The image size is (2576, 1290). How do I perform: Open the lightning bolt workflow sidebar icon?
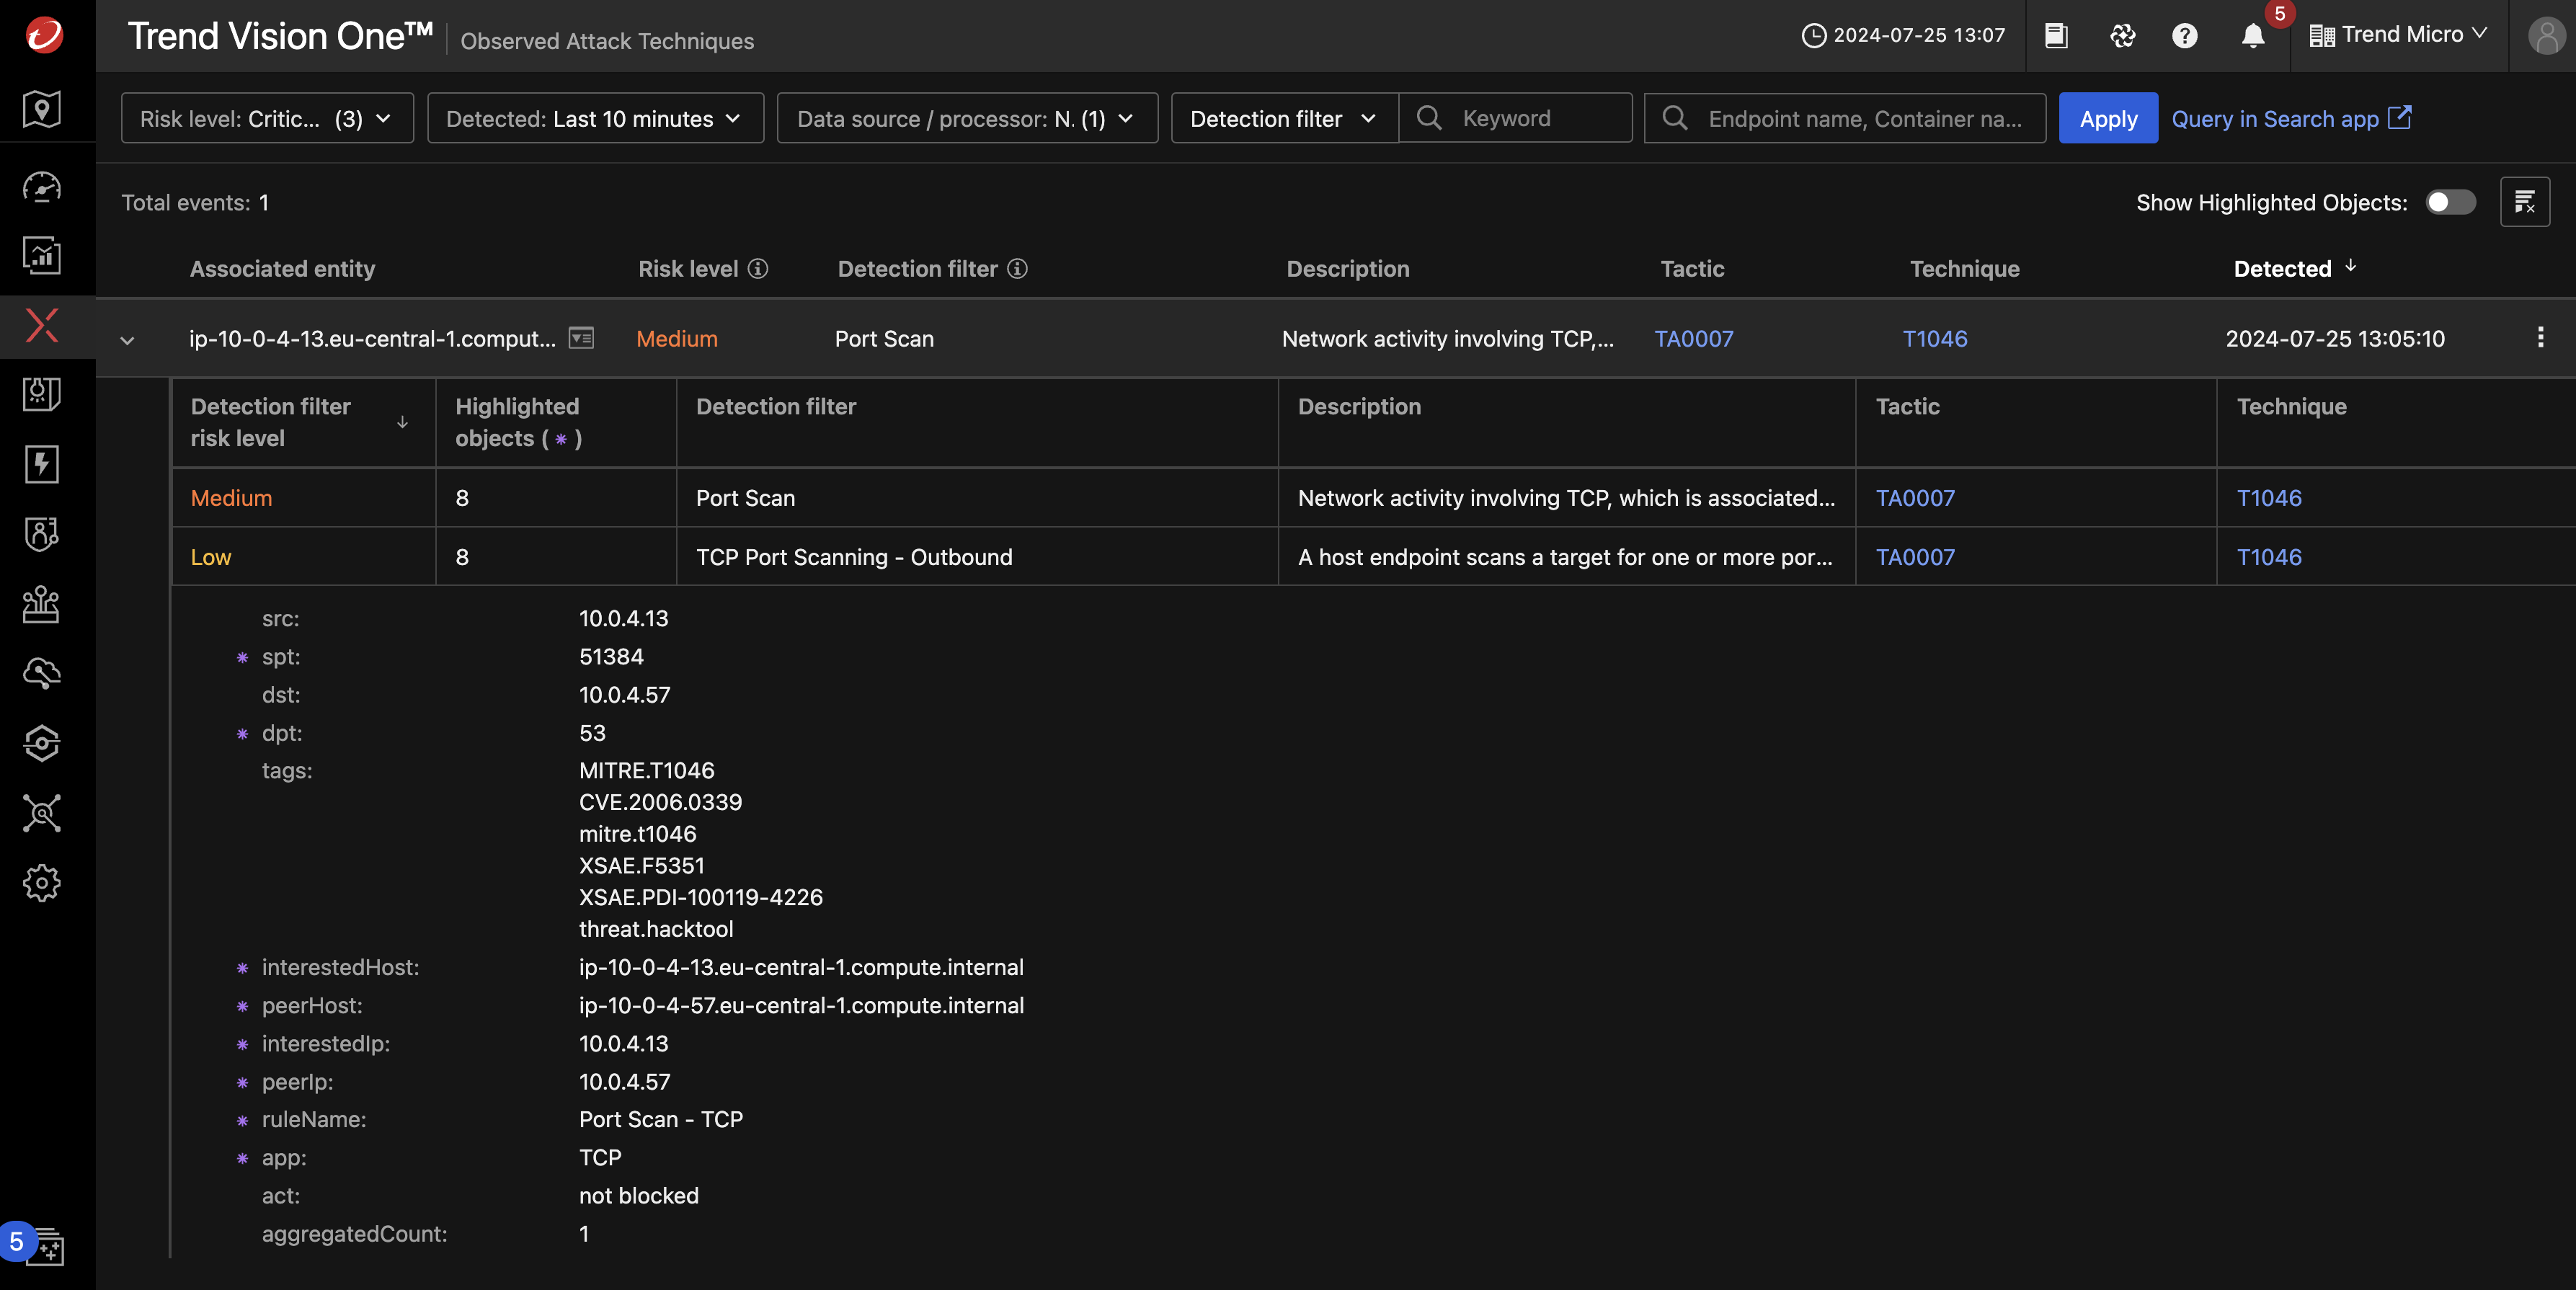[42, 464]
